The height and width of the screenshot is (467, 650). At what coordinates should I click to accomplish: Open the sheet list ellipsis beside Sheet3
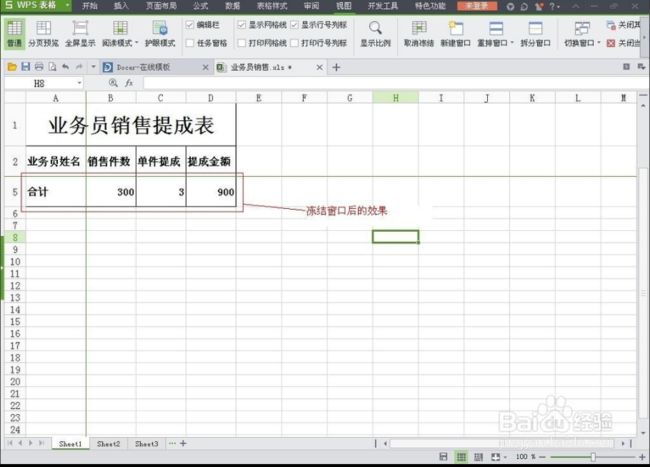point(172,443)
